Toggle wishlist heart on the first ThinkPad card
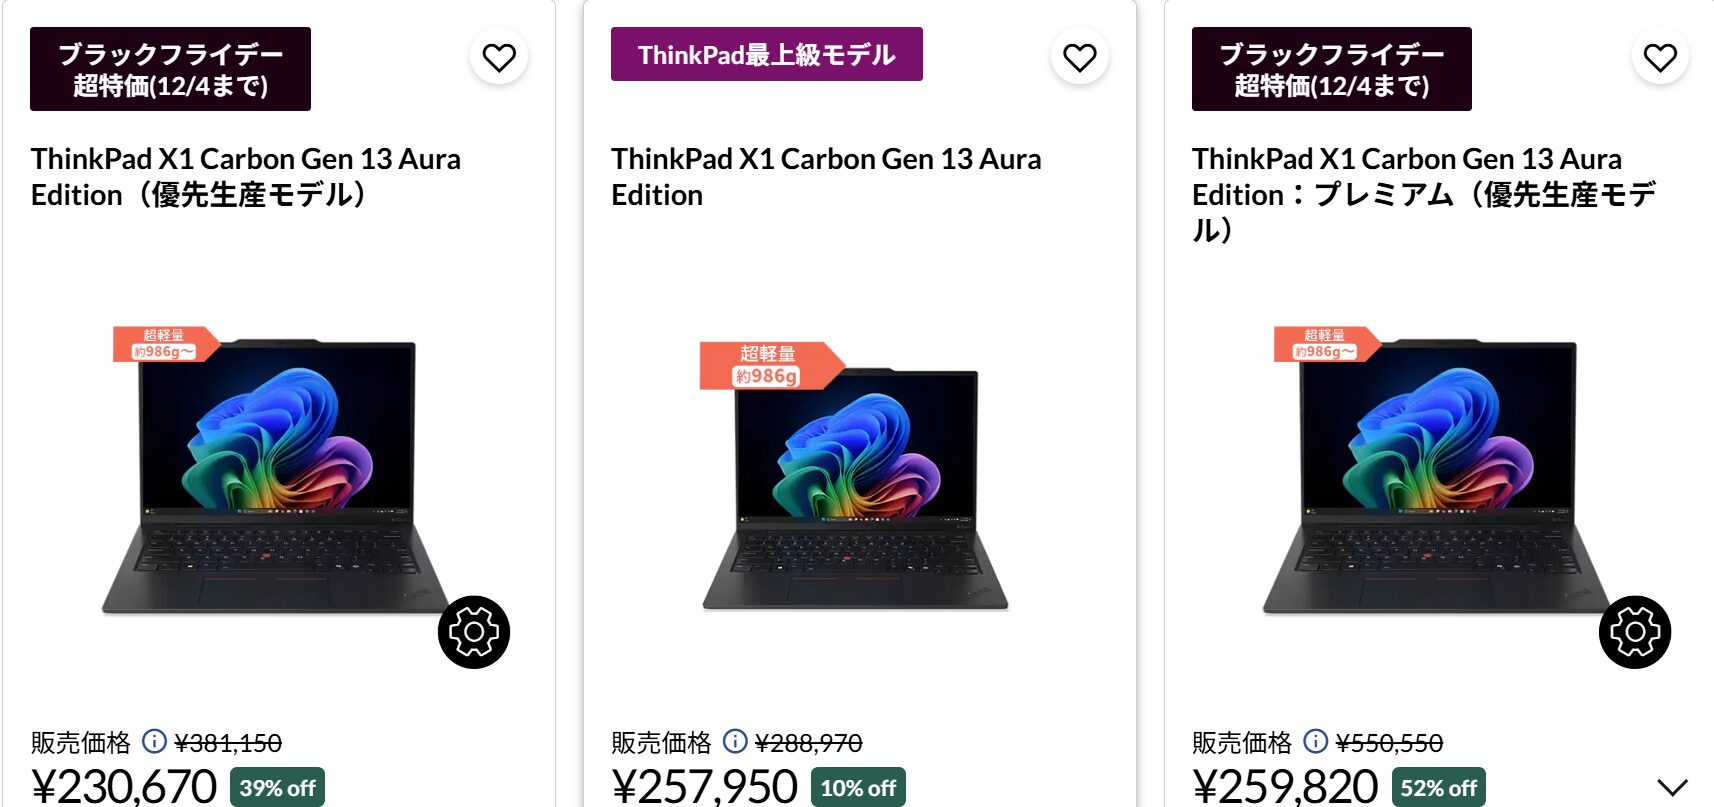1714x807 pixels. click(498, 57)
